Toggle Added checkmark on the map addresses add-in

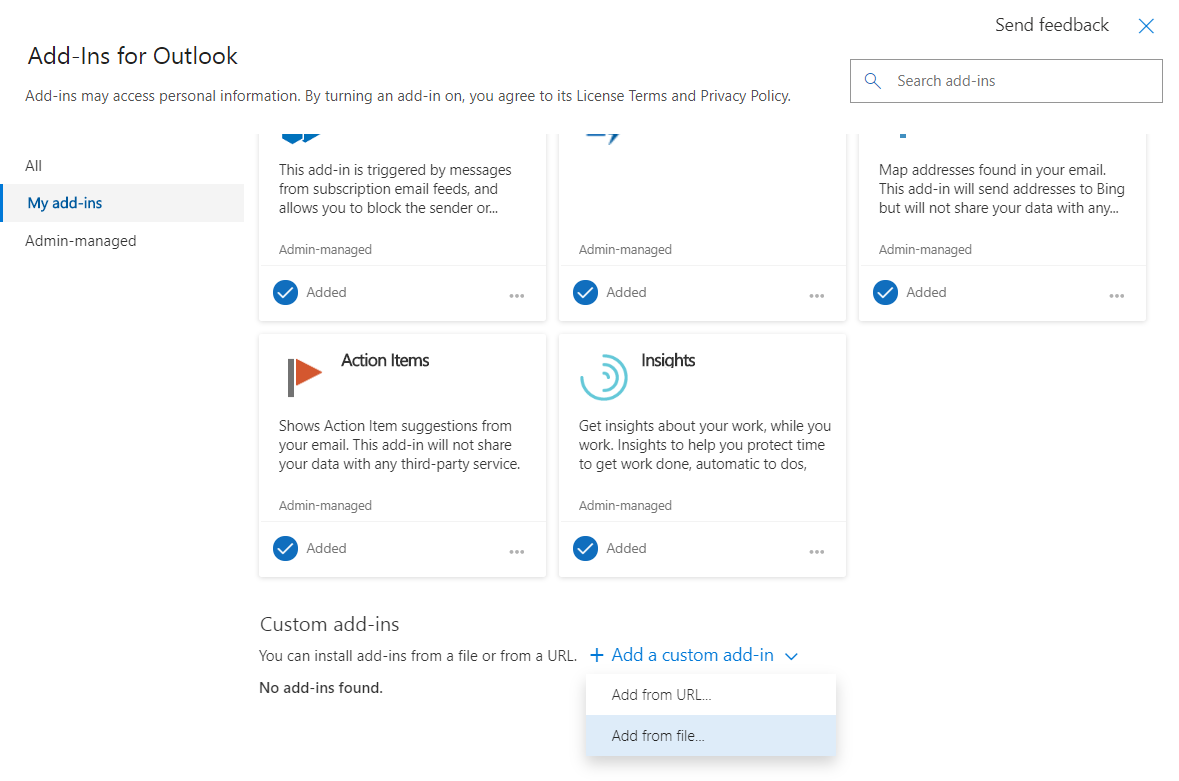click(x=885, y=292)
